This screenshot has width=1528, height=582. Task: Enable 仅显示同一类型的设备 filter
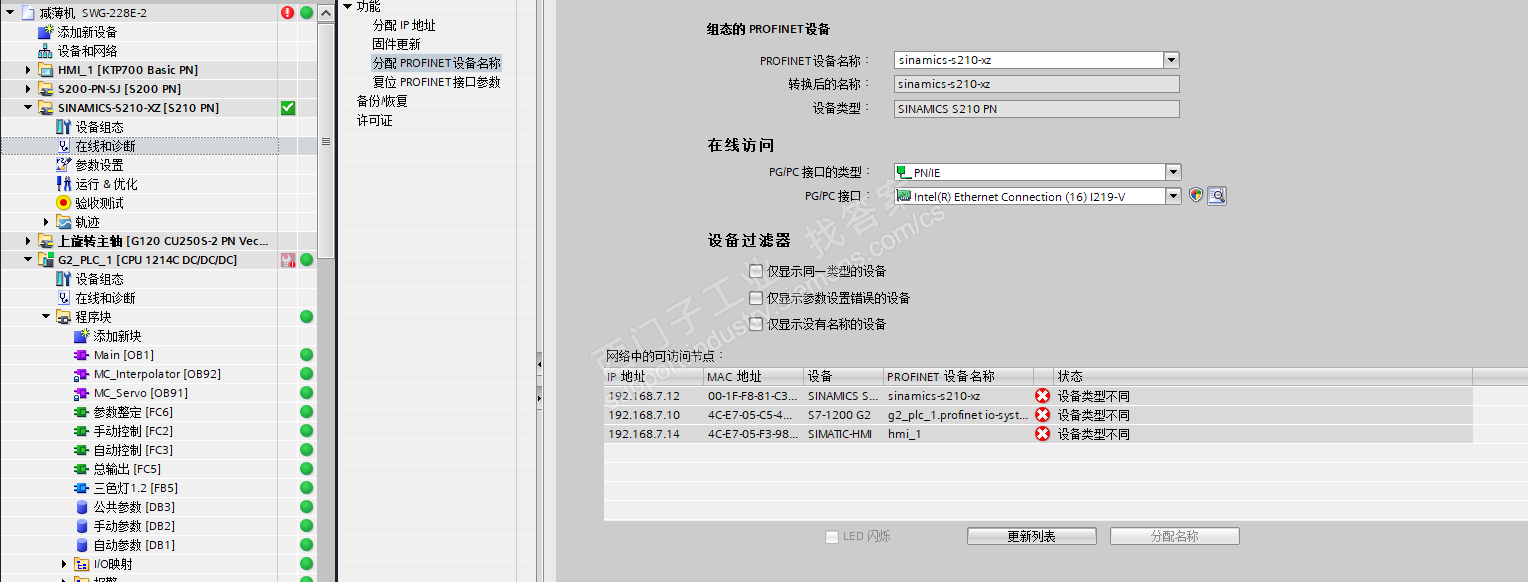756,271
